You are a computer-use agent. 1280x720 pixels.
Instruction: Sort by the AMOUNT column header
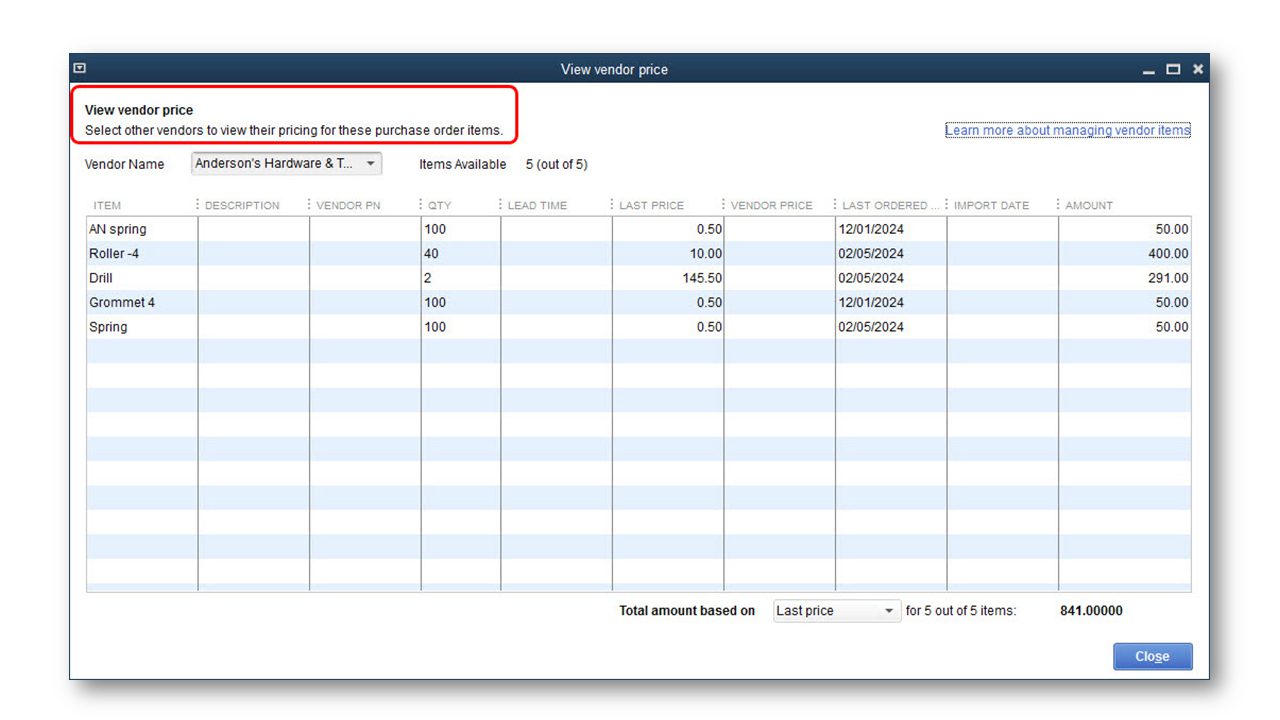pyautogui.click(x=1089, y=206)
